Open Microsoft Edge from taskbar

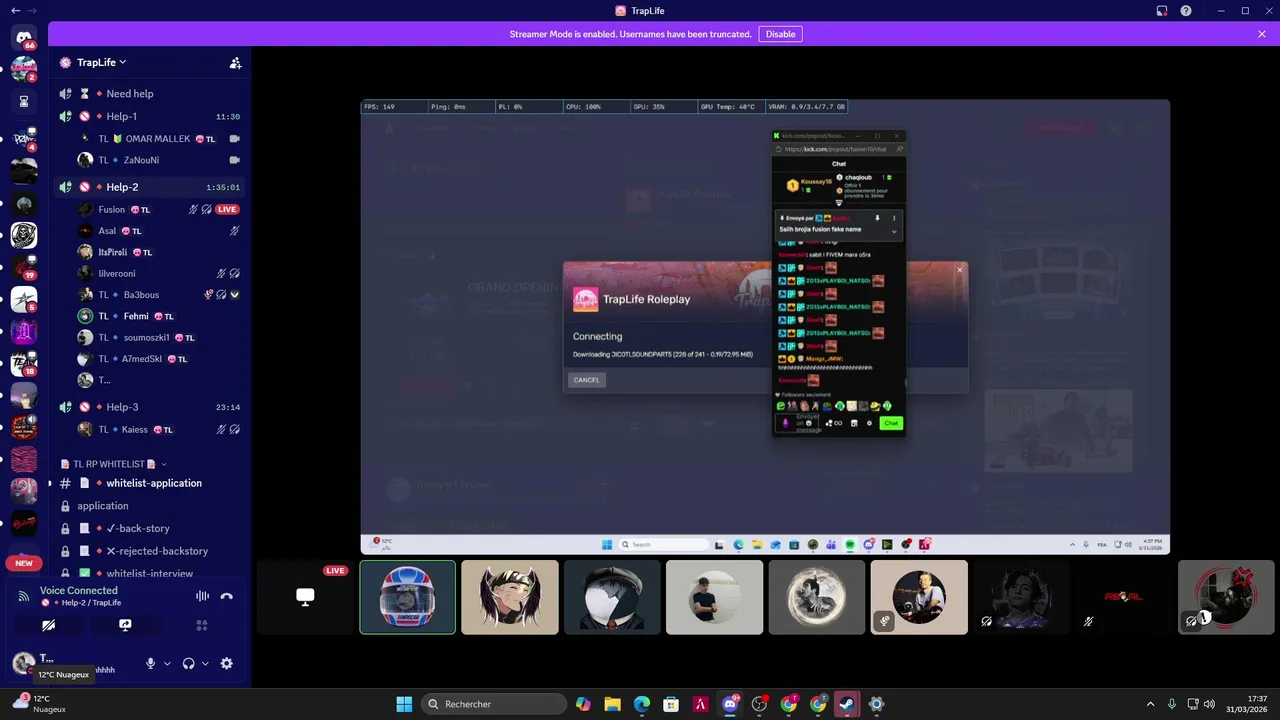click(x=642, y=704)
